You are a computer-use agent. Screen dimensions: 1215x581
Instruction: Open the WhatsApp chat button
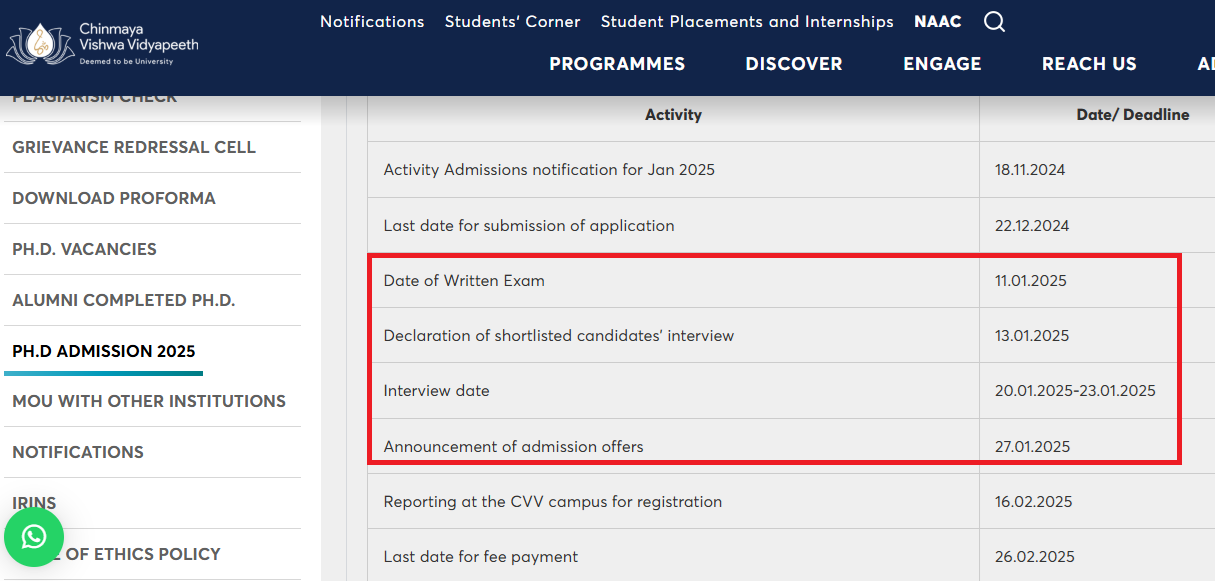(34, 537)
